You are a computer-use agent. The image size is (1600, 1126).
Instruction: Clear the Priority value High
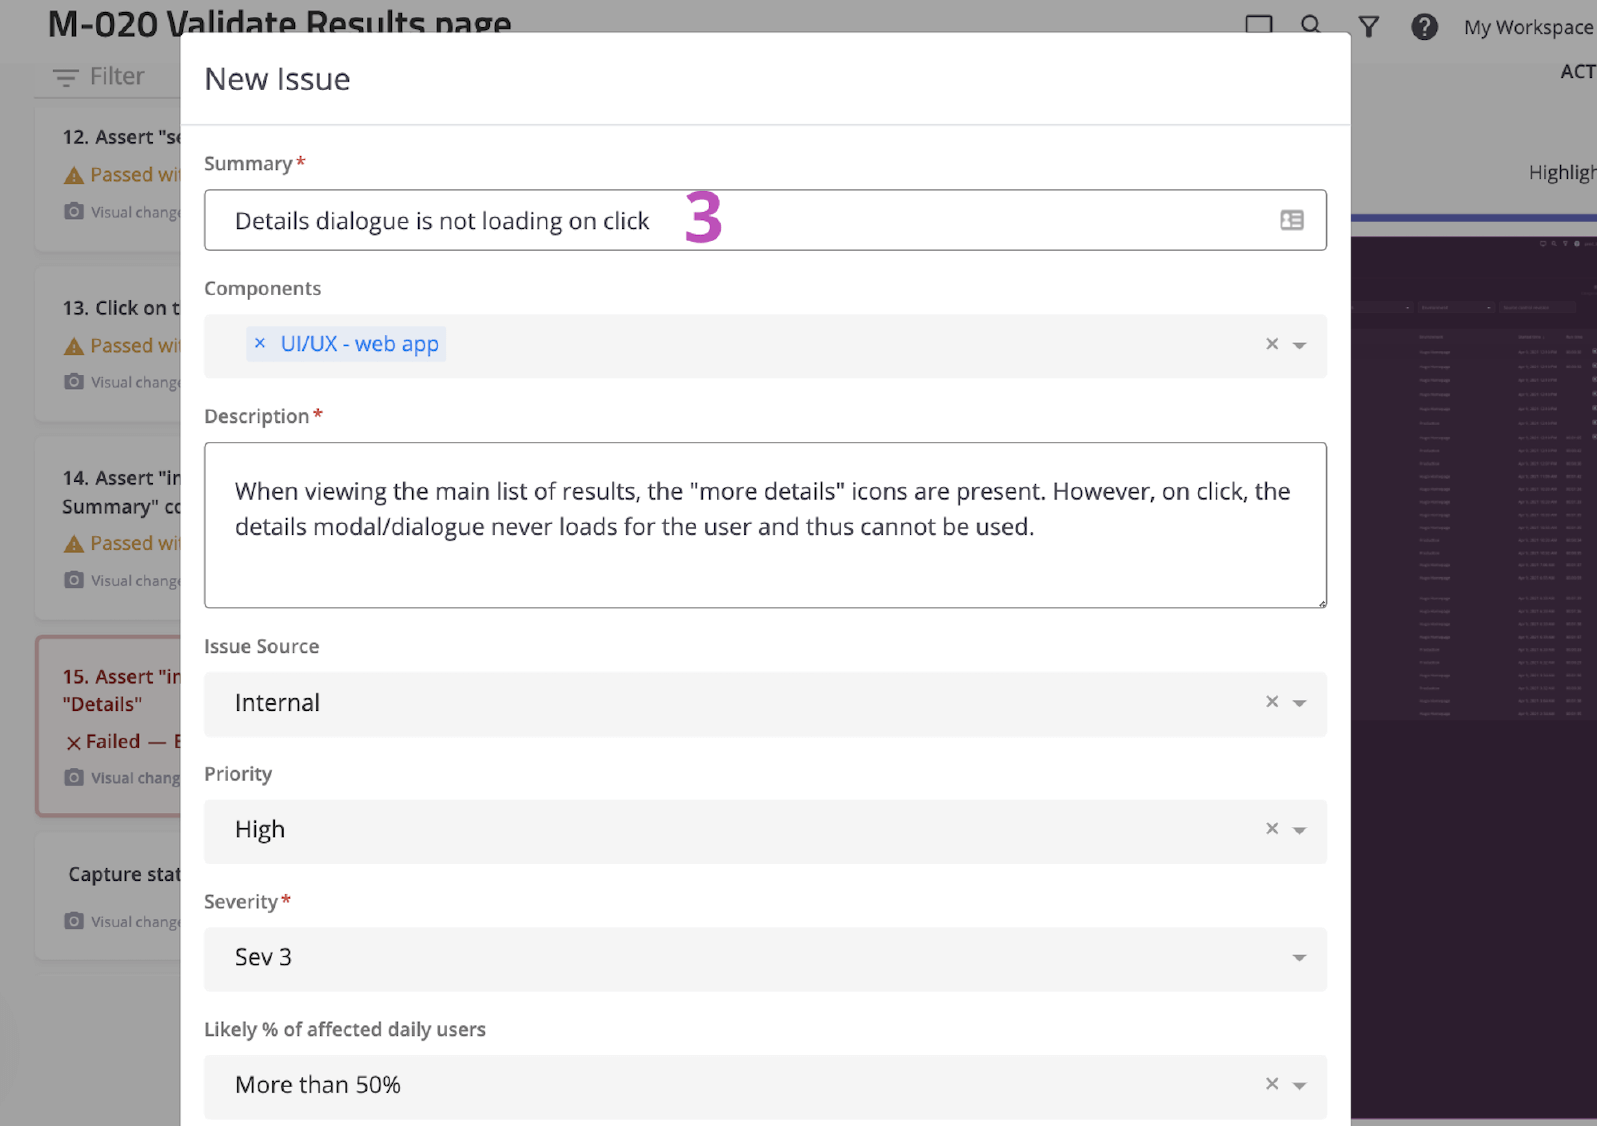point(1272,829)
